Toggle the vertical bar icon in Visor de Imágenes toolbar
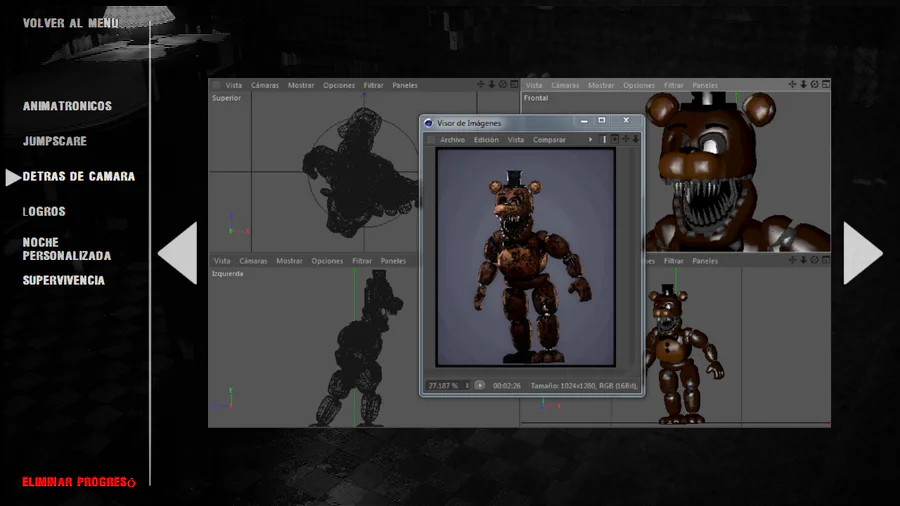 (603, 139)
